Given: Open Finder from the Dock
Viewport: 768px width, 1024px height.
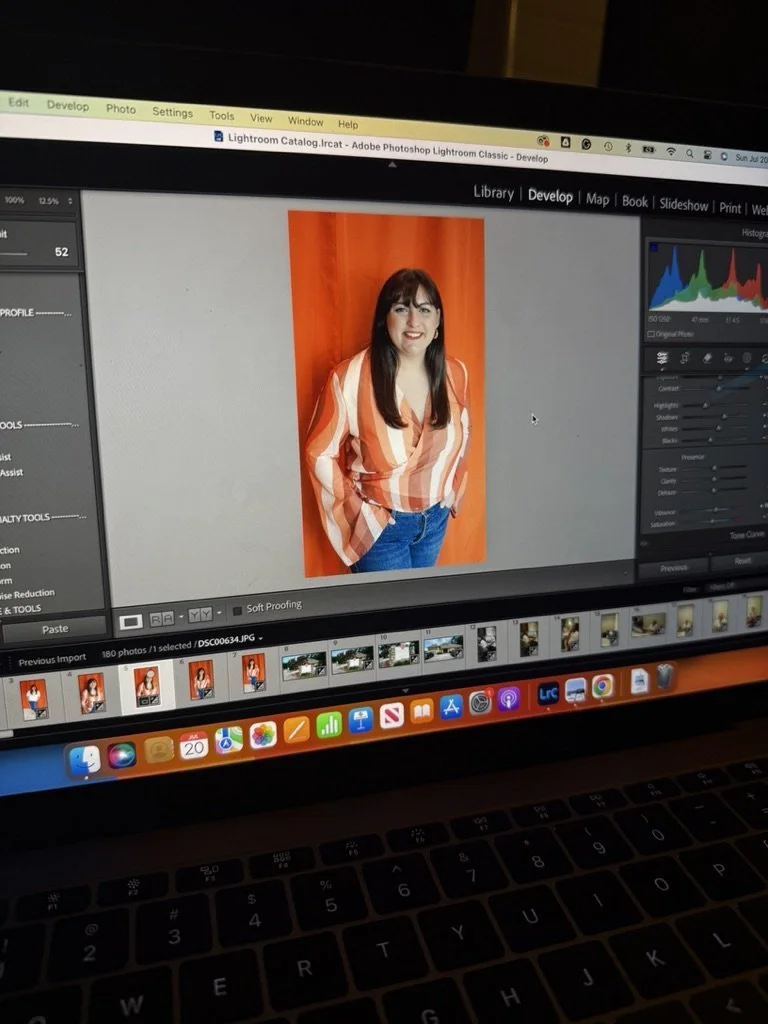Looking at the screenshot, I should tap(84, 760).
